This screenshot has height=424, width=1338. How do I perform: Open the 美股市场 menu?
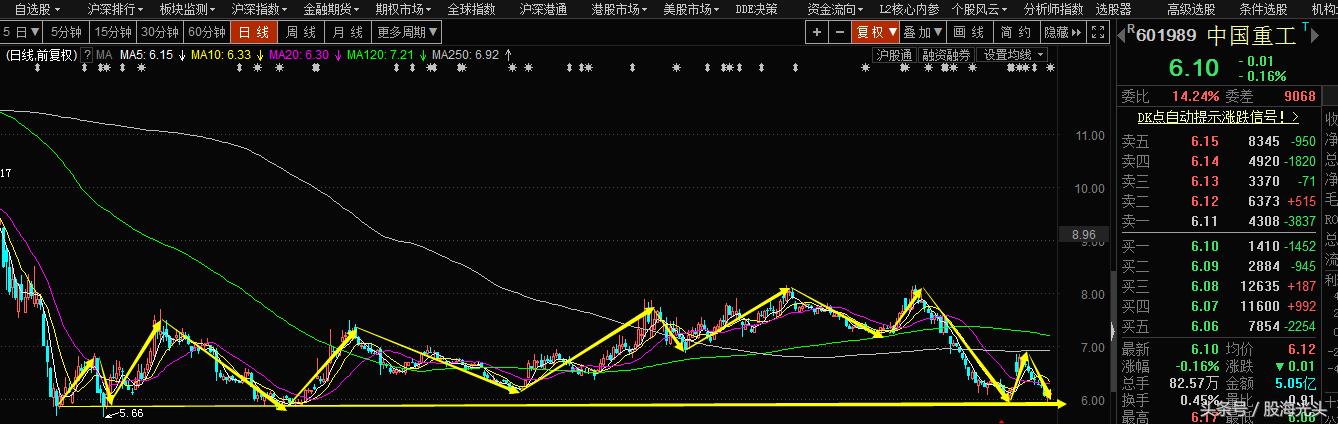tap(691, 9)
